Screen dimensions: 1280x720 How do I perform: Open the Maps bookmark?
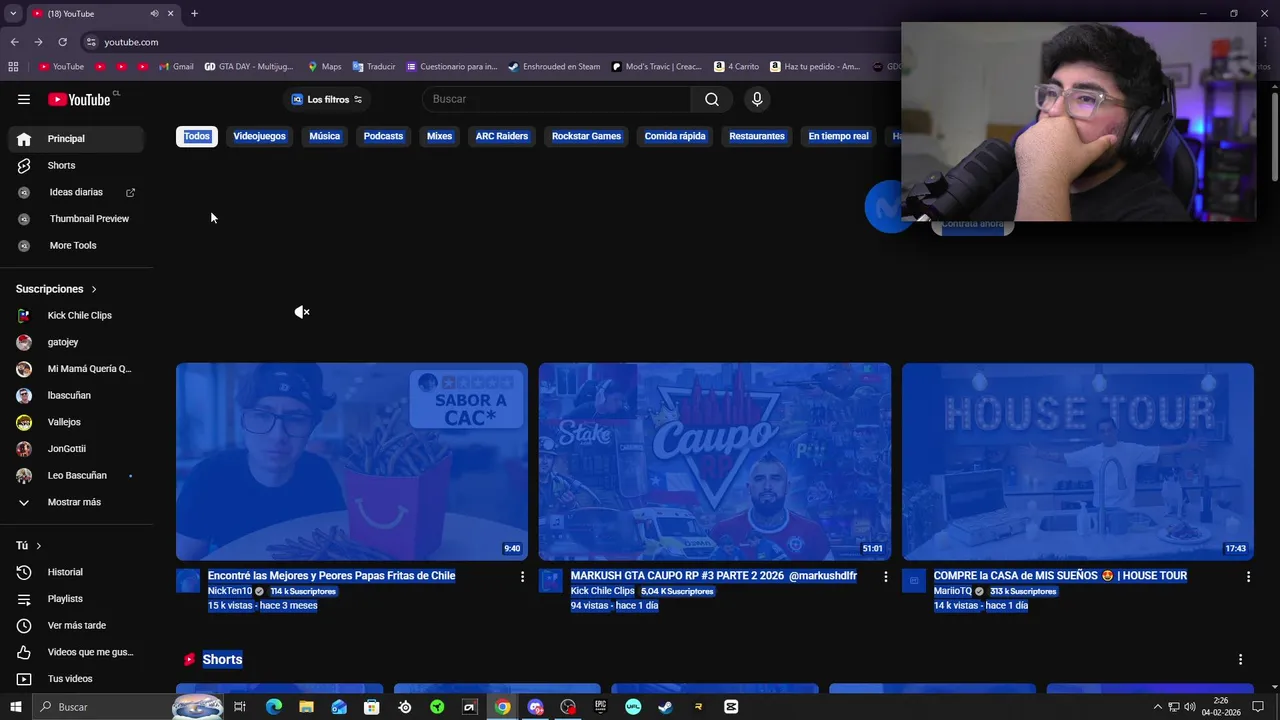(x=325, y=67)
